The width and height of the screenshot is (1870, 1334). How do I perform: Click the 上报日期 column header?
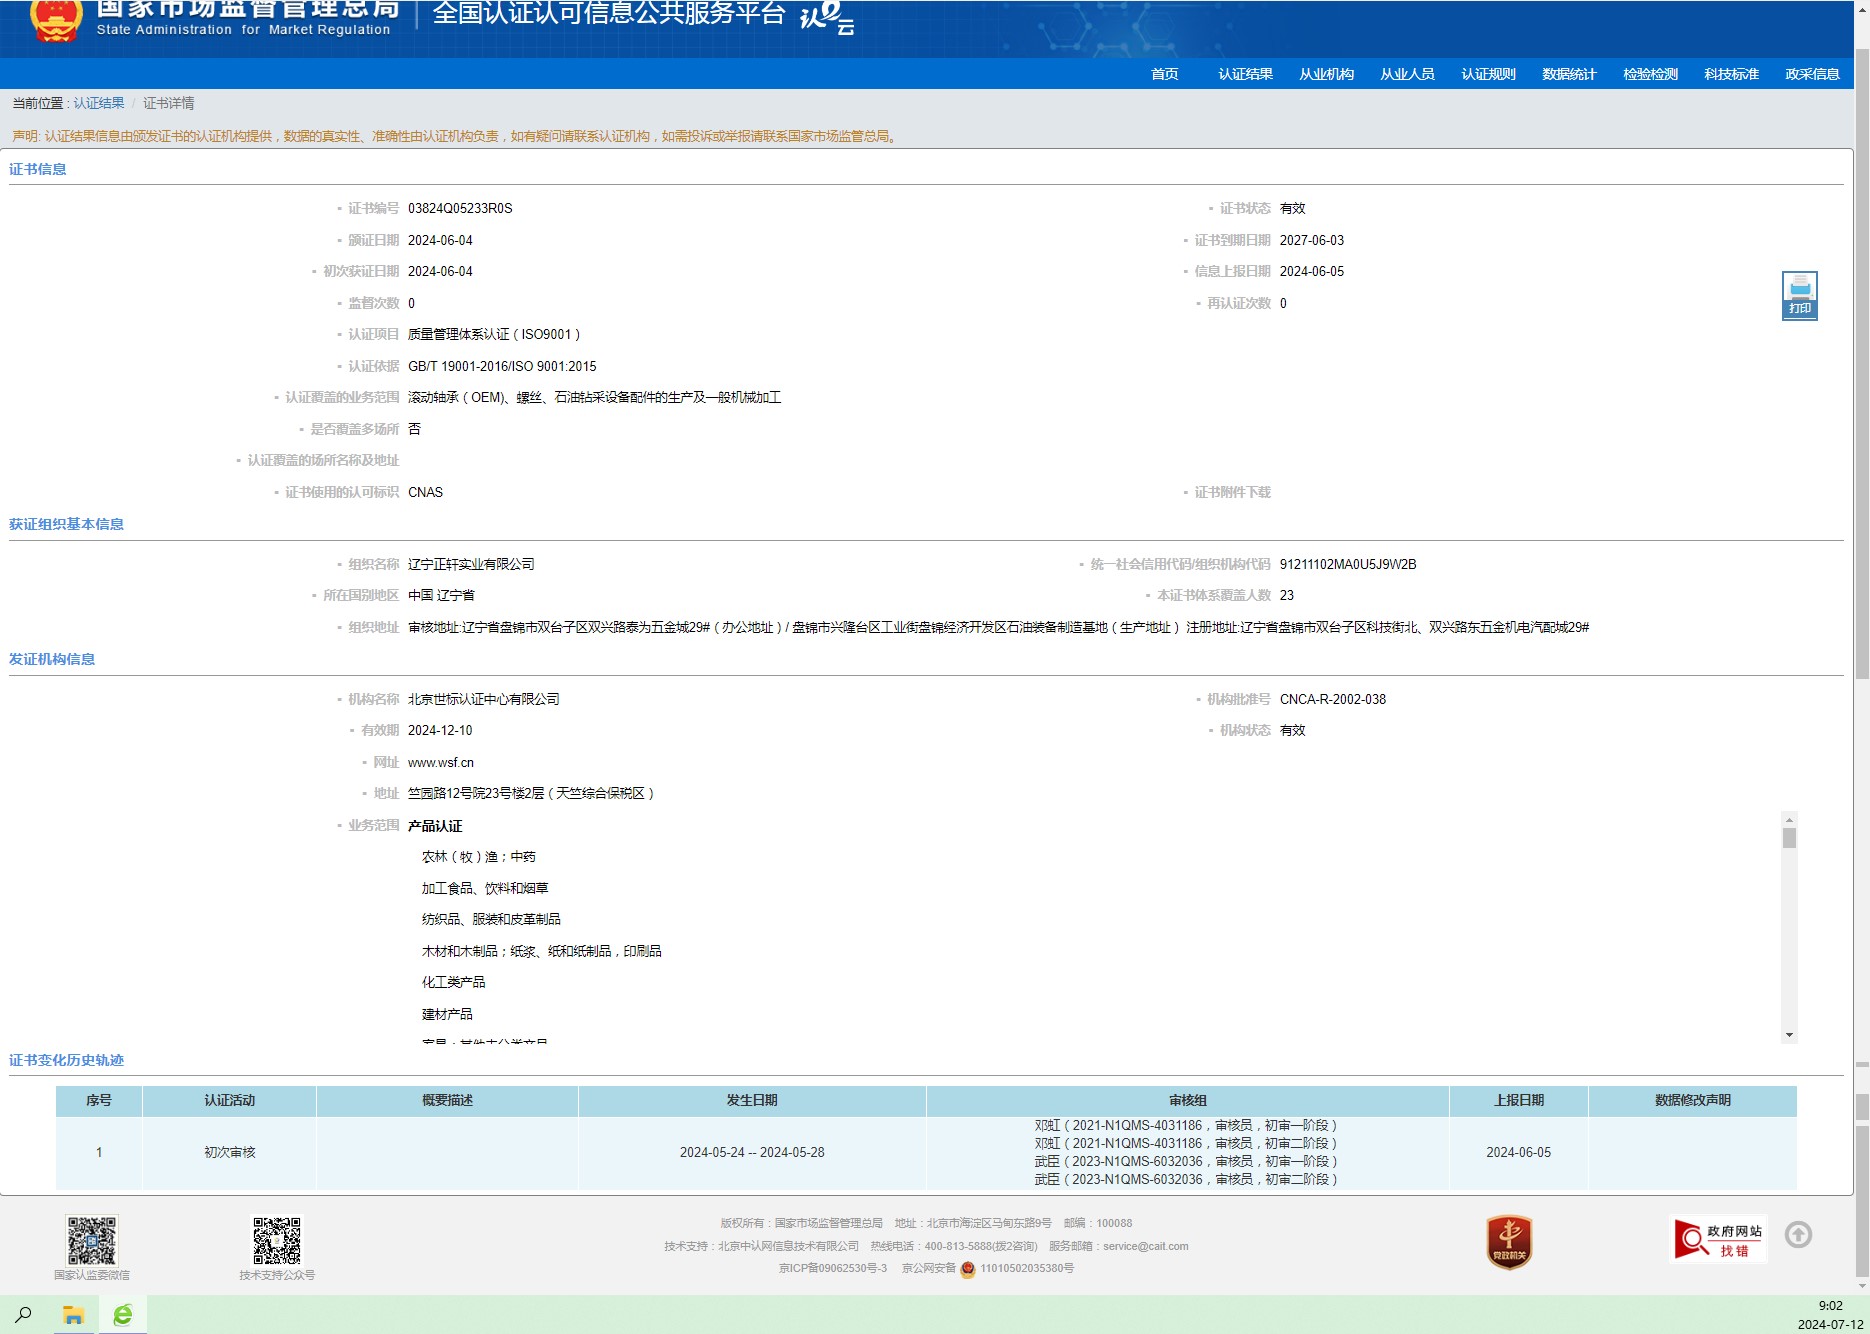(1519, 1100)
